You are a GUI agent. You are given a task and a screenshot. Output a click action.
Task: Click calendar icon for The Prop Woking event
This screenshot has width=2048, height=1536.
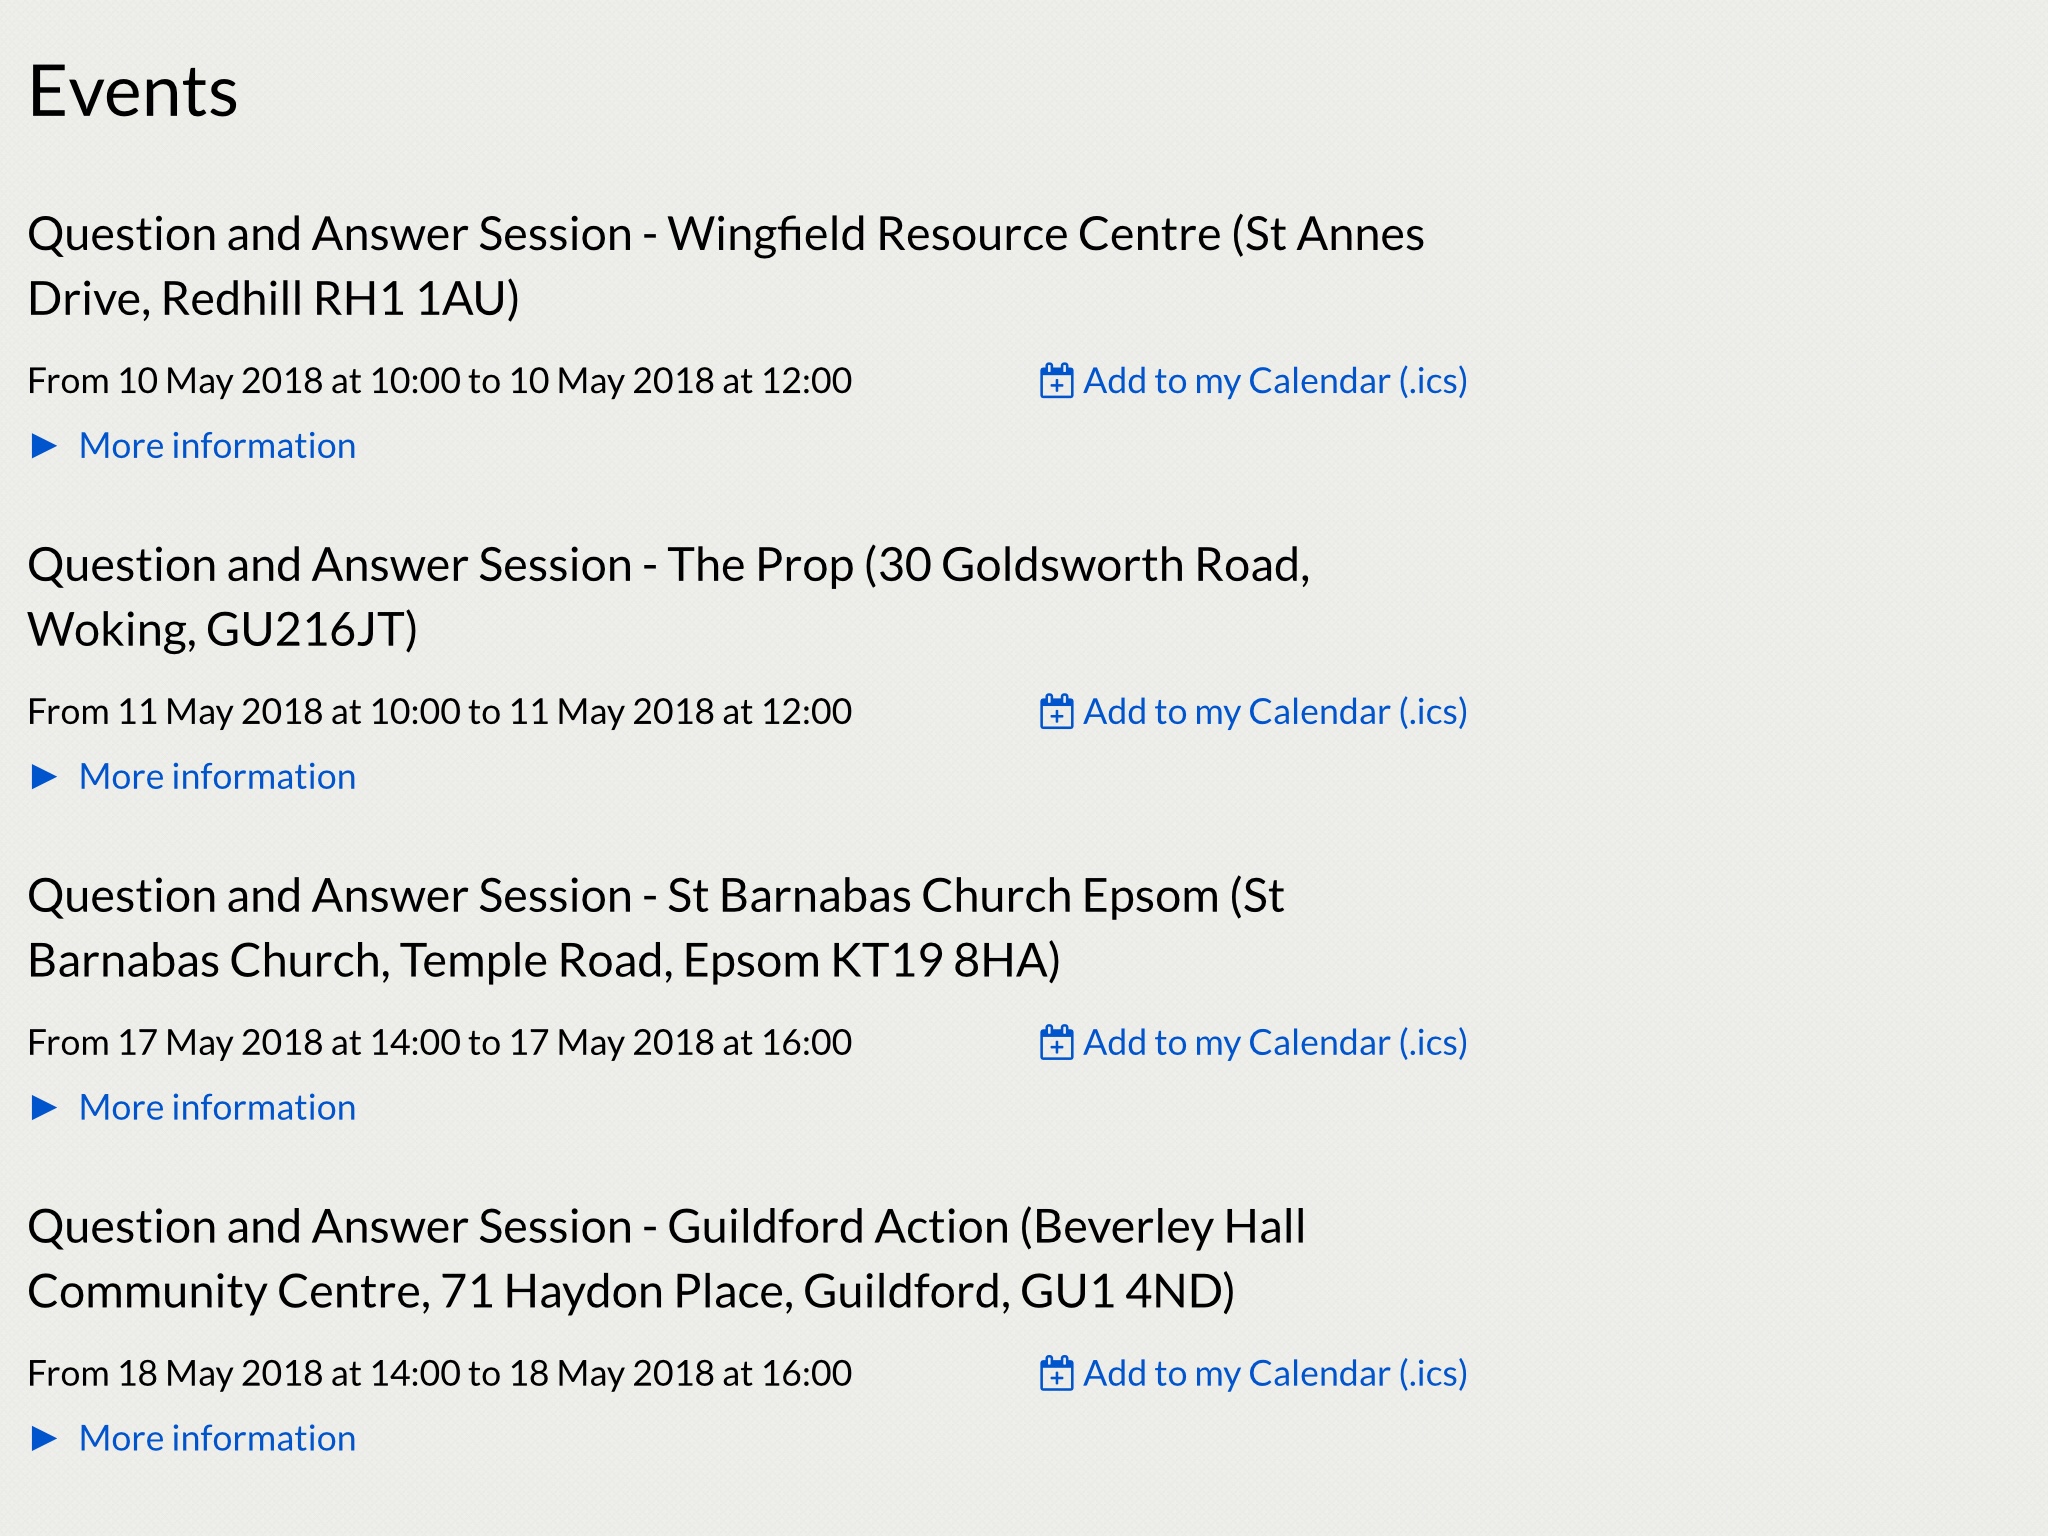click(x=1056, y=712)
